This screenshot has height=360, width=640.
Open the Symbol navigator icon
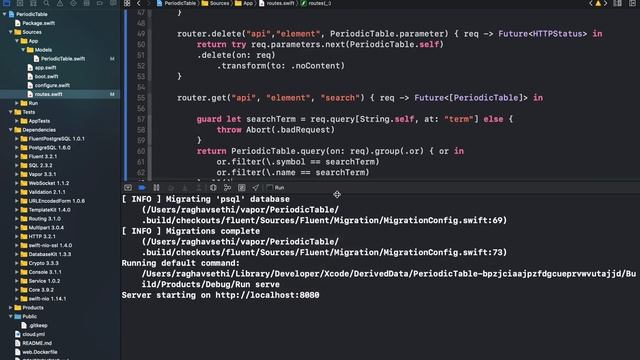[33, 3]
